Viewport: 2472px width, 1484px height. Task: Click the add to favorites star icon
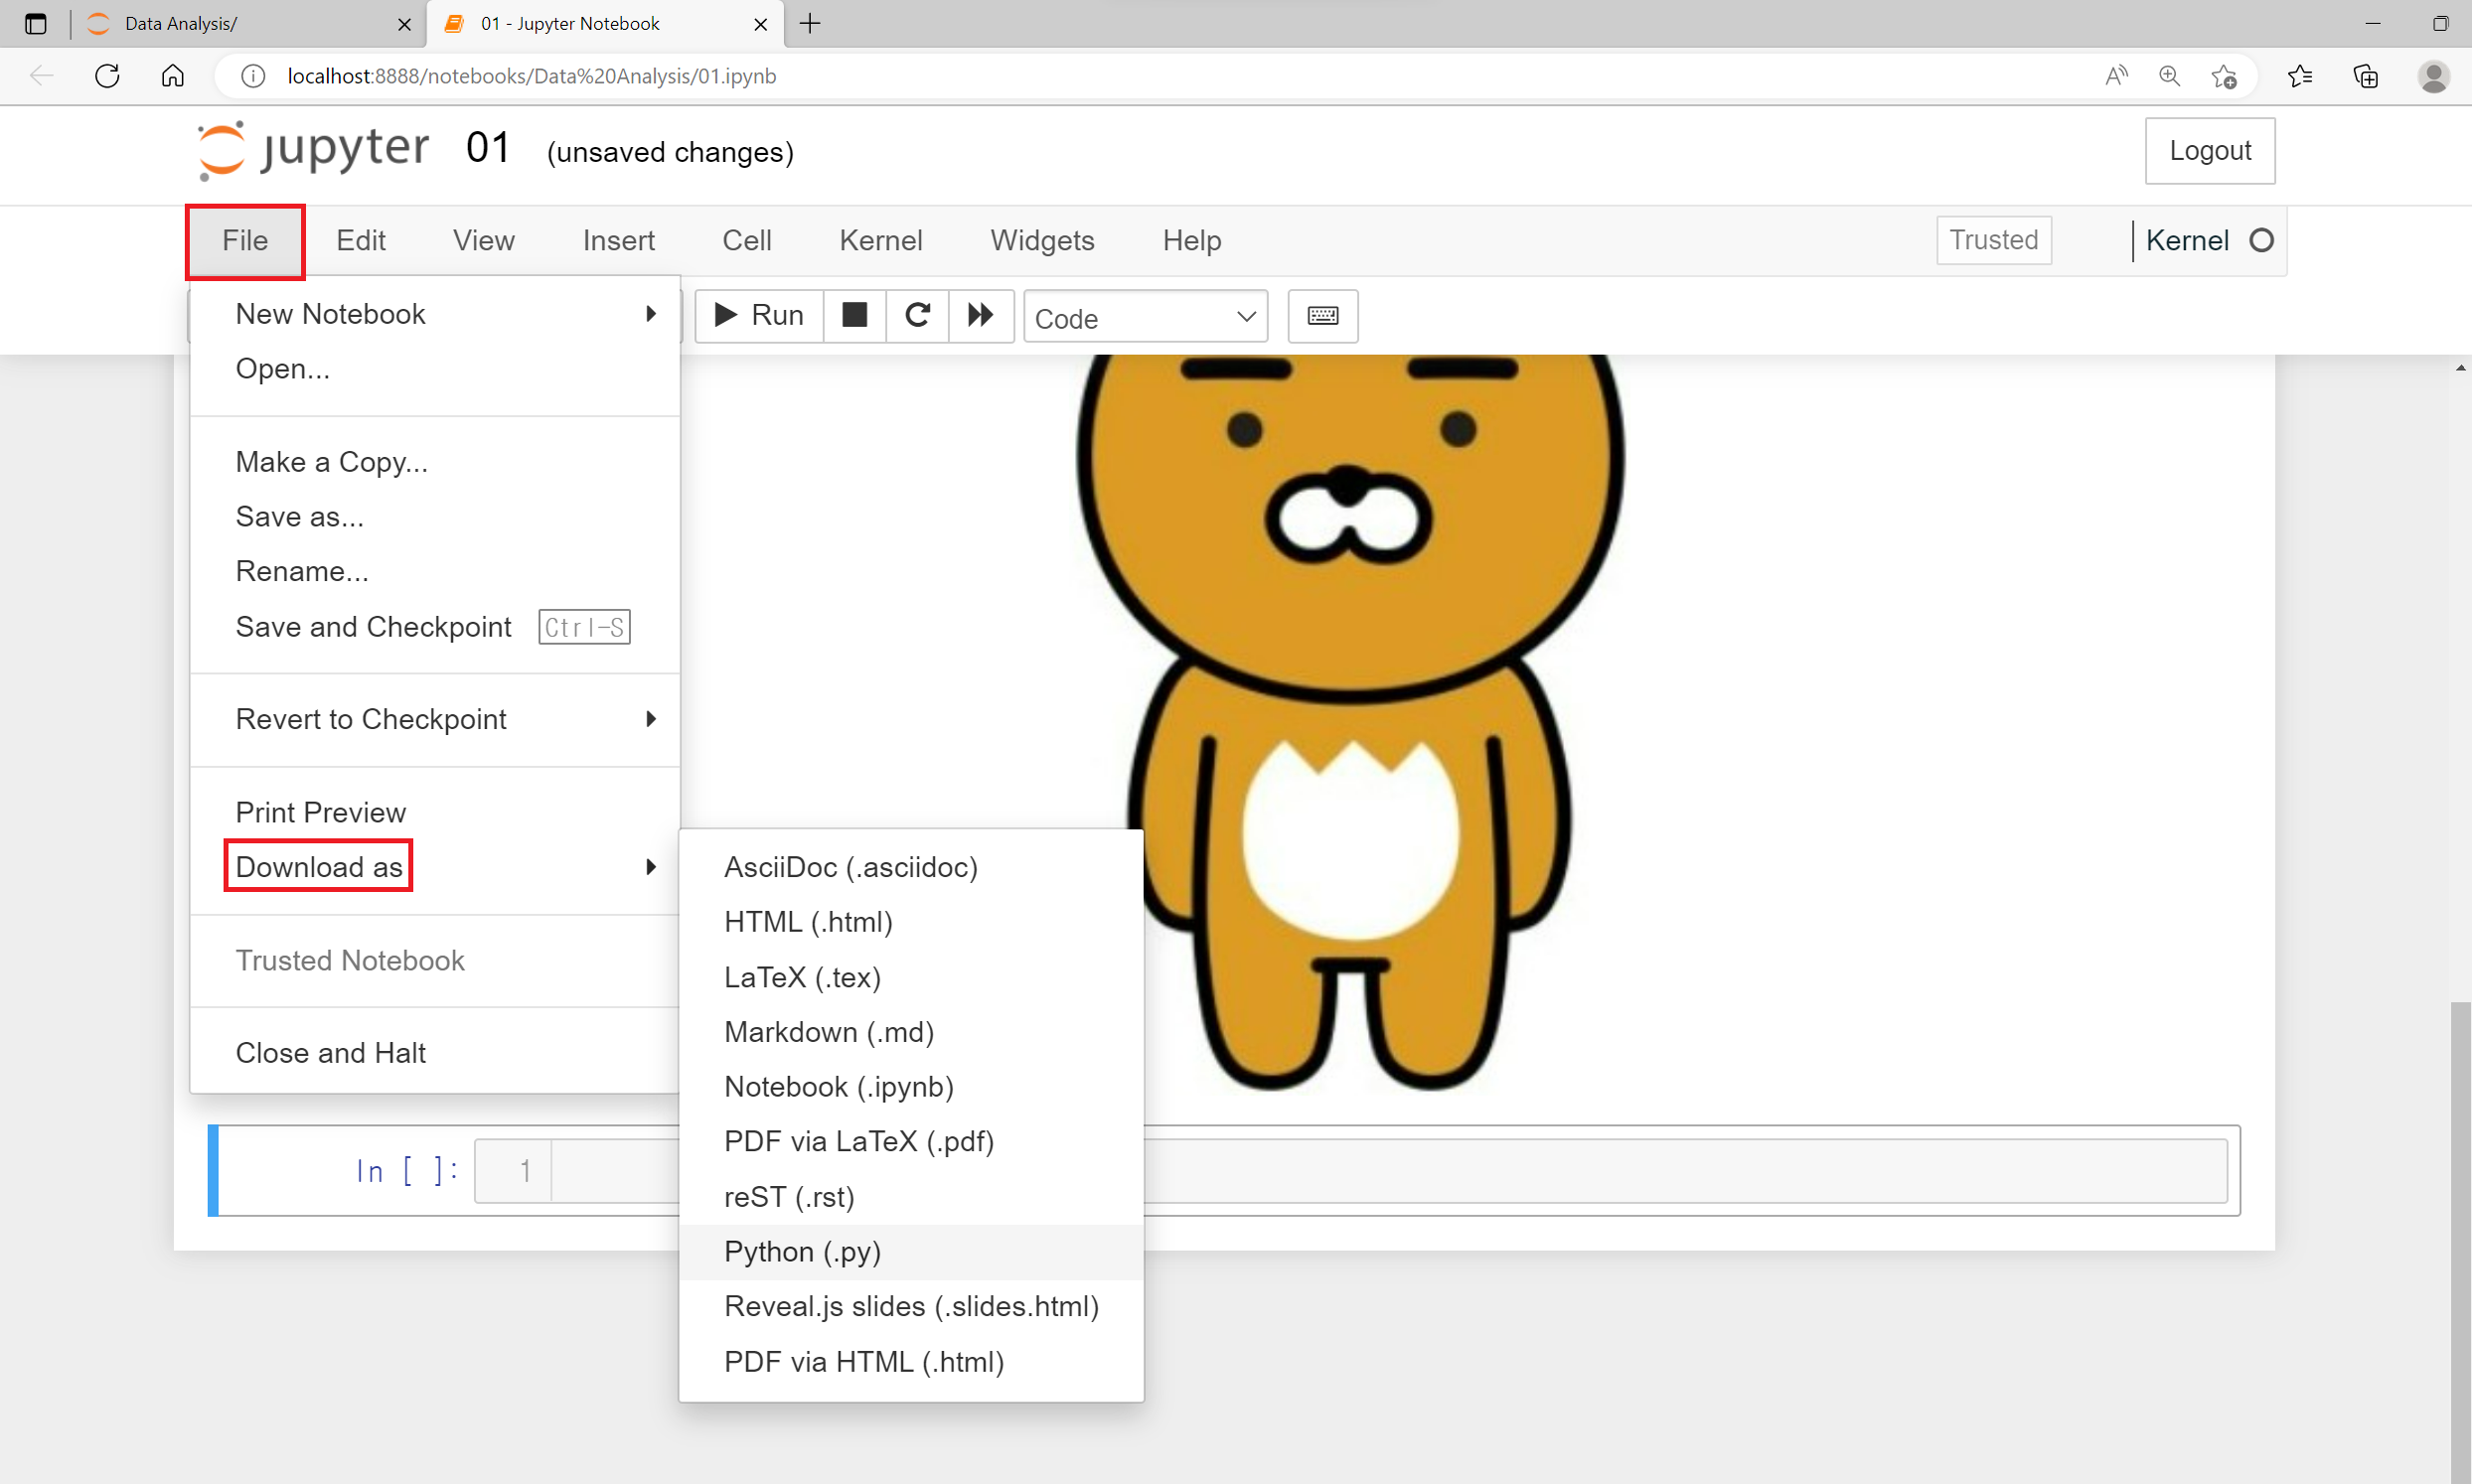click(x=2224, y=76)
